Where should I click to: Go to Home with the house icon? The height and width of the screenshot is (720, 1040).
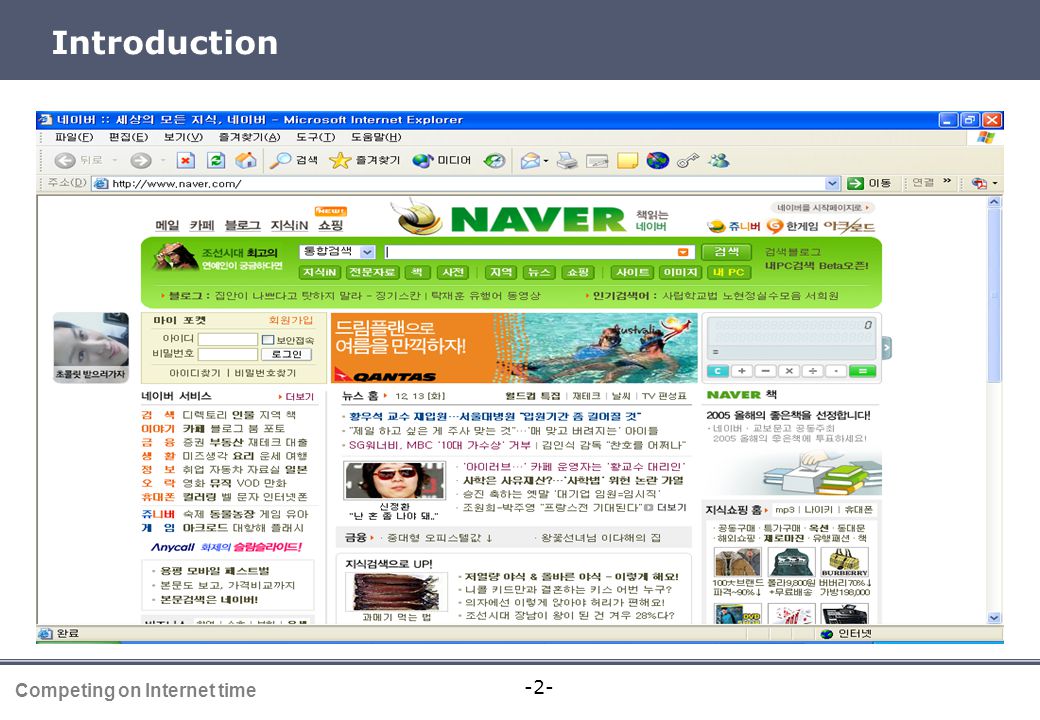tap(245, 160)
